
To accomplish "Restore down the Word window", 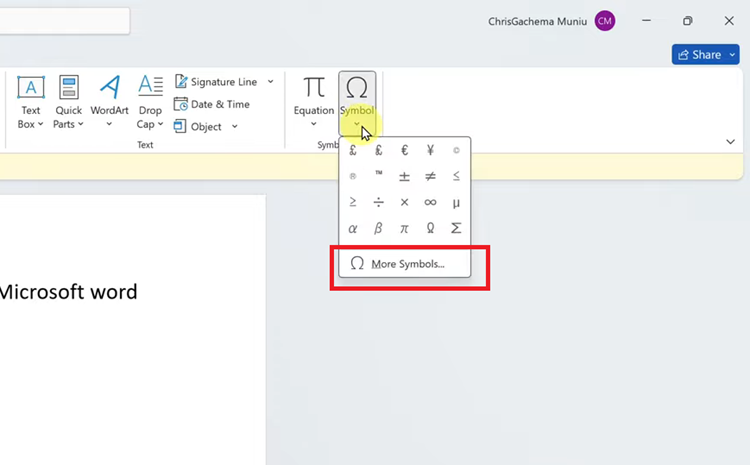I will tap(687, 21).
